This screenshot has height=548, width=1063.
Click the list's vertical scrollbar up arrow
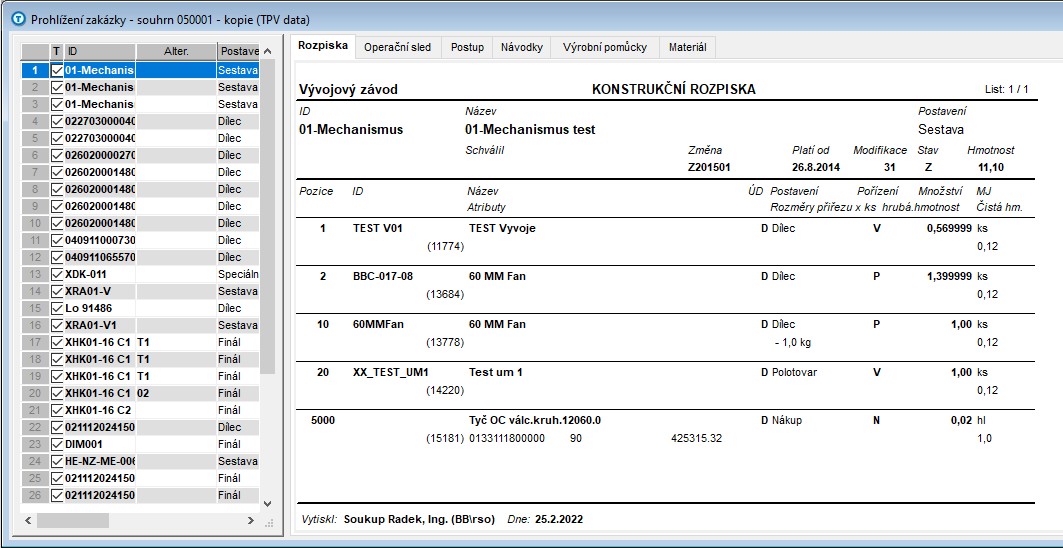(267, 52)
